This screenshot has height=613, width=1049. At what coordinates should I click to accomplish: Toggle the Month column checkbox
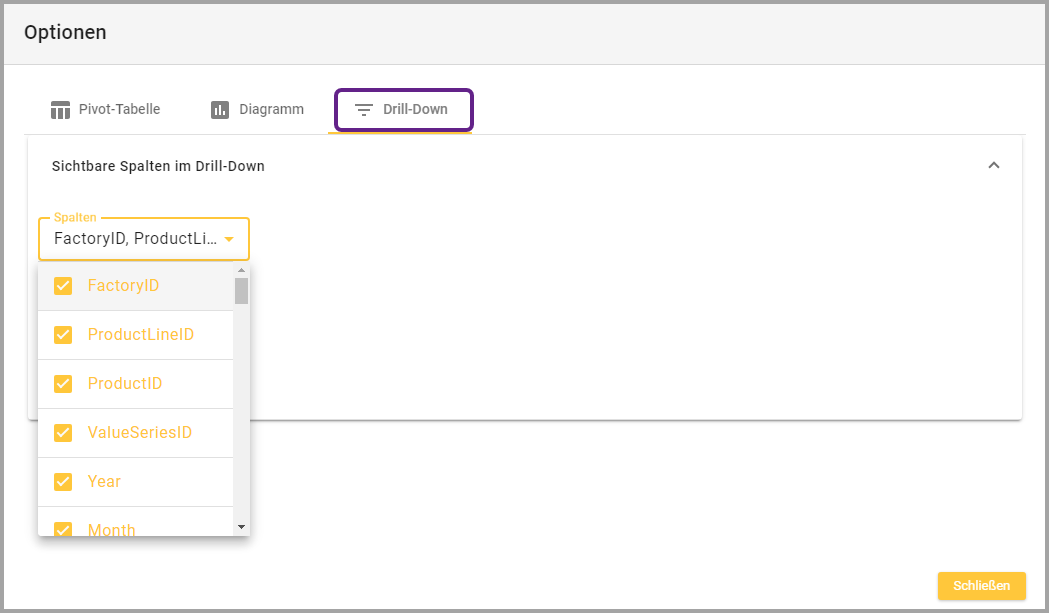63,529
